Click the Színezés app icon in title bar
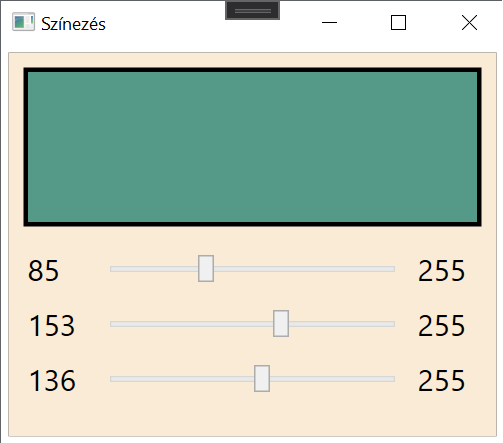This screenshot has height=443, width=503. tap(23, 22)
